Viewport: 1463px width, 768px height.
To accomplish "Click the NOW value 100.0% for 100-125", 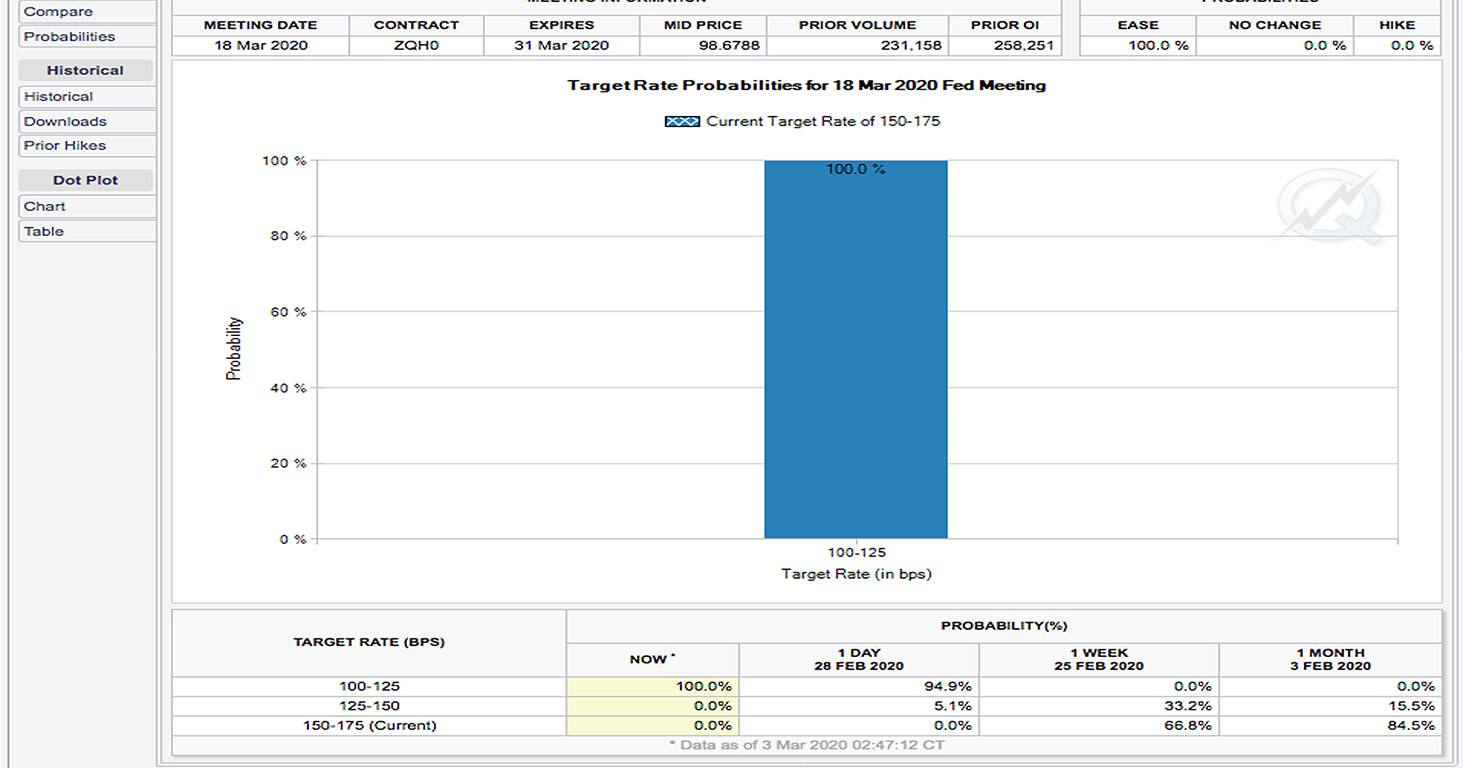I will [x=705, y=687].
